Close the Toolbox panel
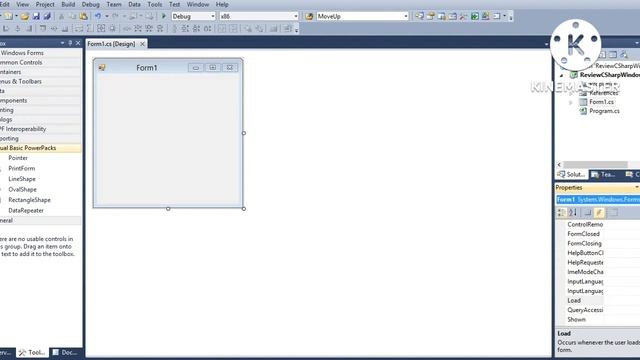Screen dimensions: 640x360 click(78, 43)
